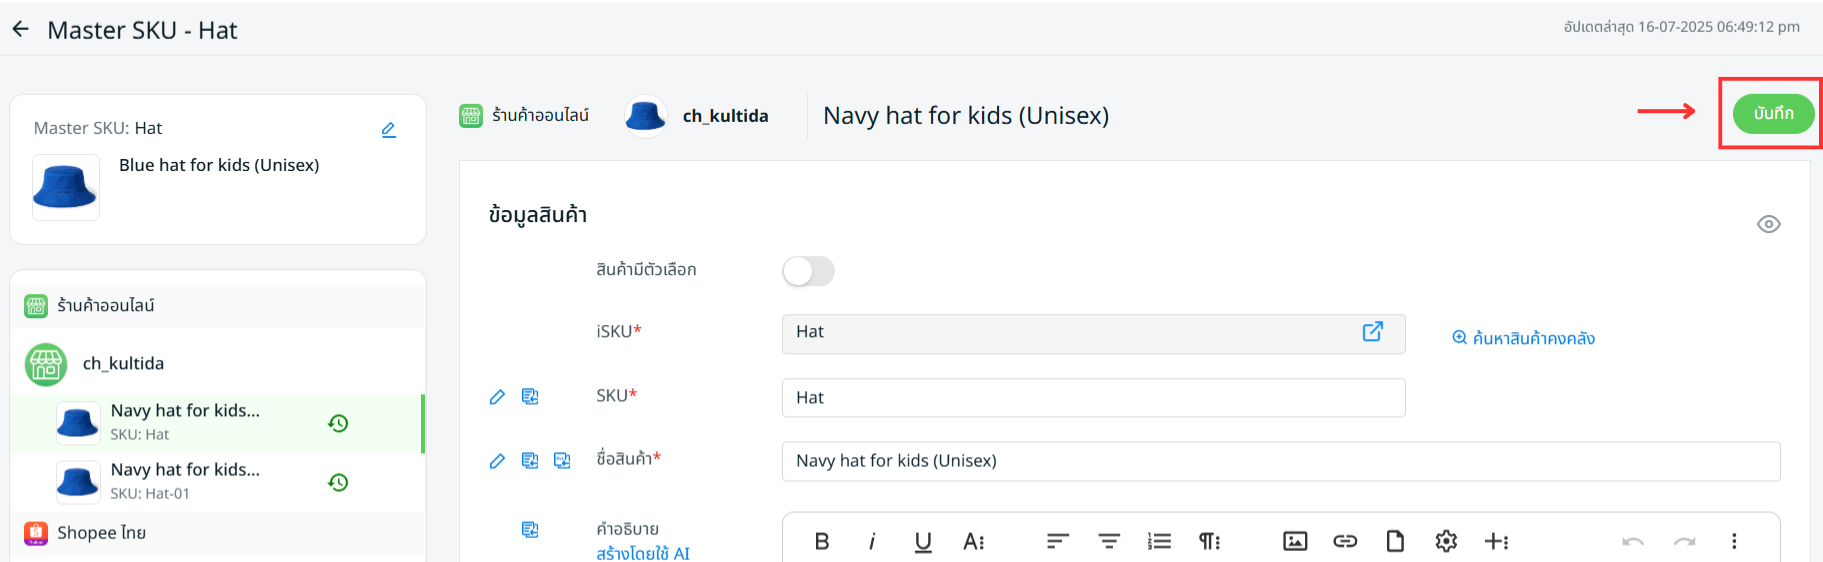Insert link in description editor
Viewport: 1823px width, 562px height.
pyautogui.click(x=1344, y=541)
